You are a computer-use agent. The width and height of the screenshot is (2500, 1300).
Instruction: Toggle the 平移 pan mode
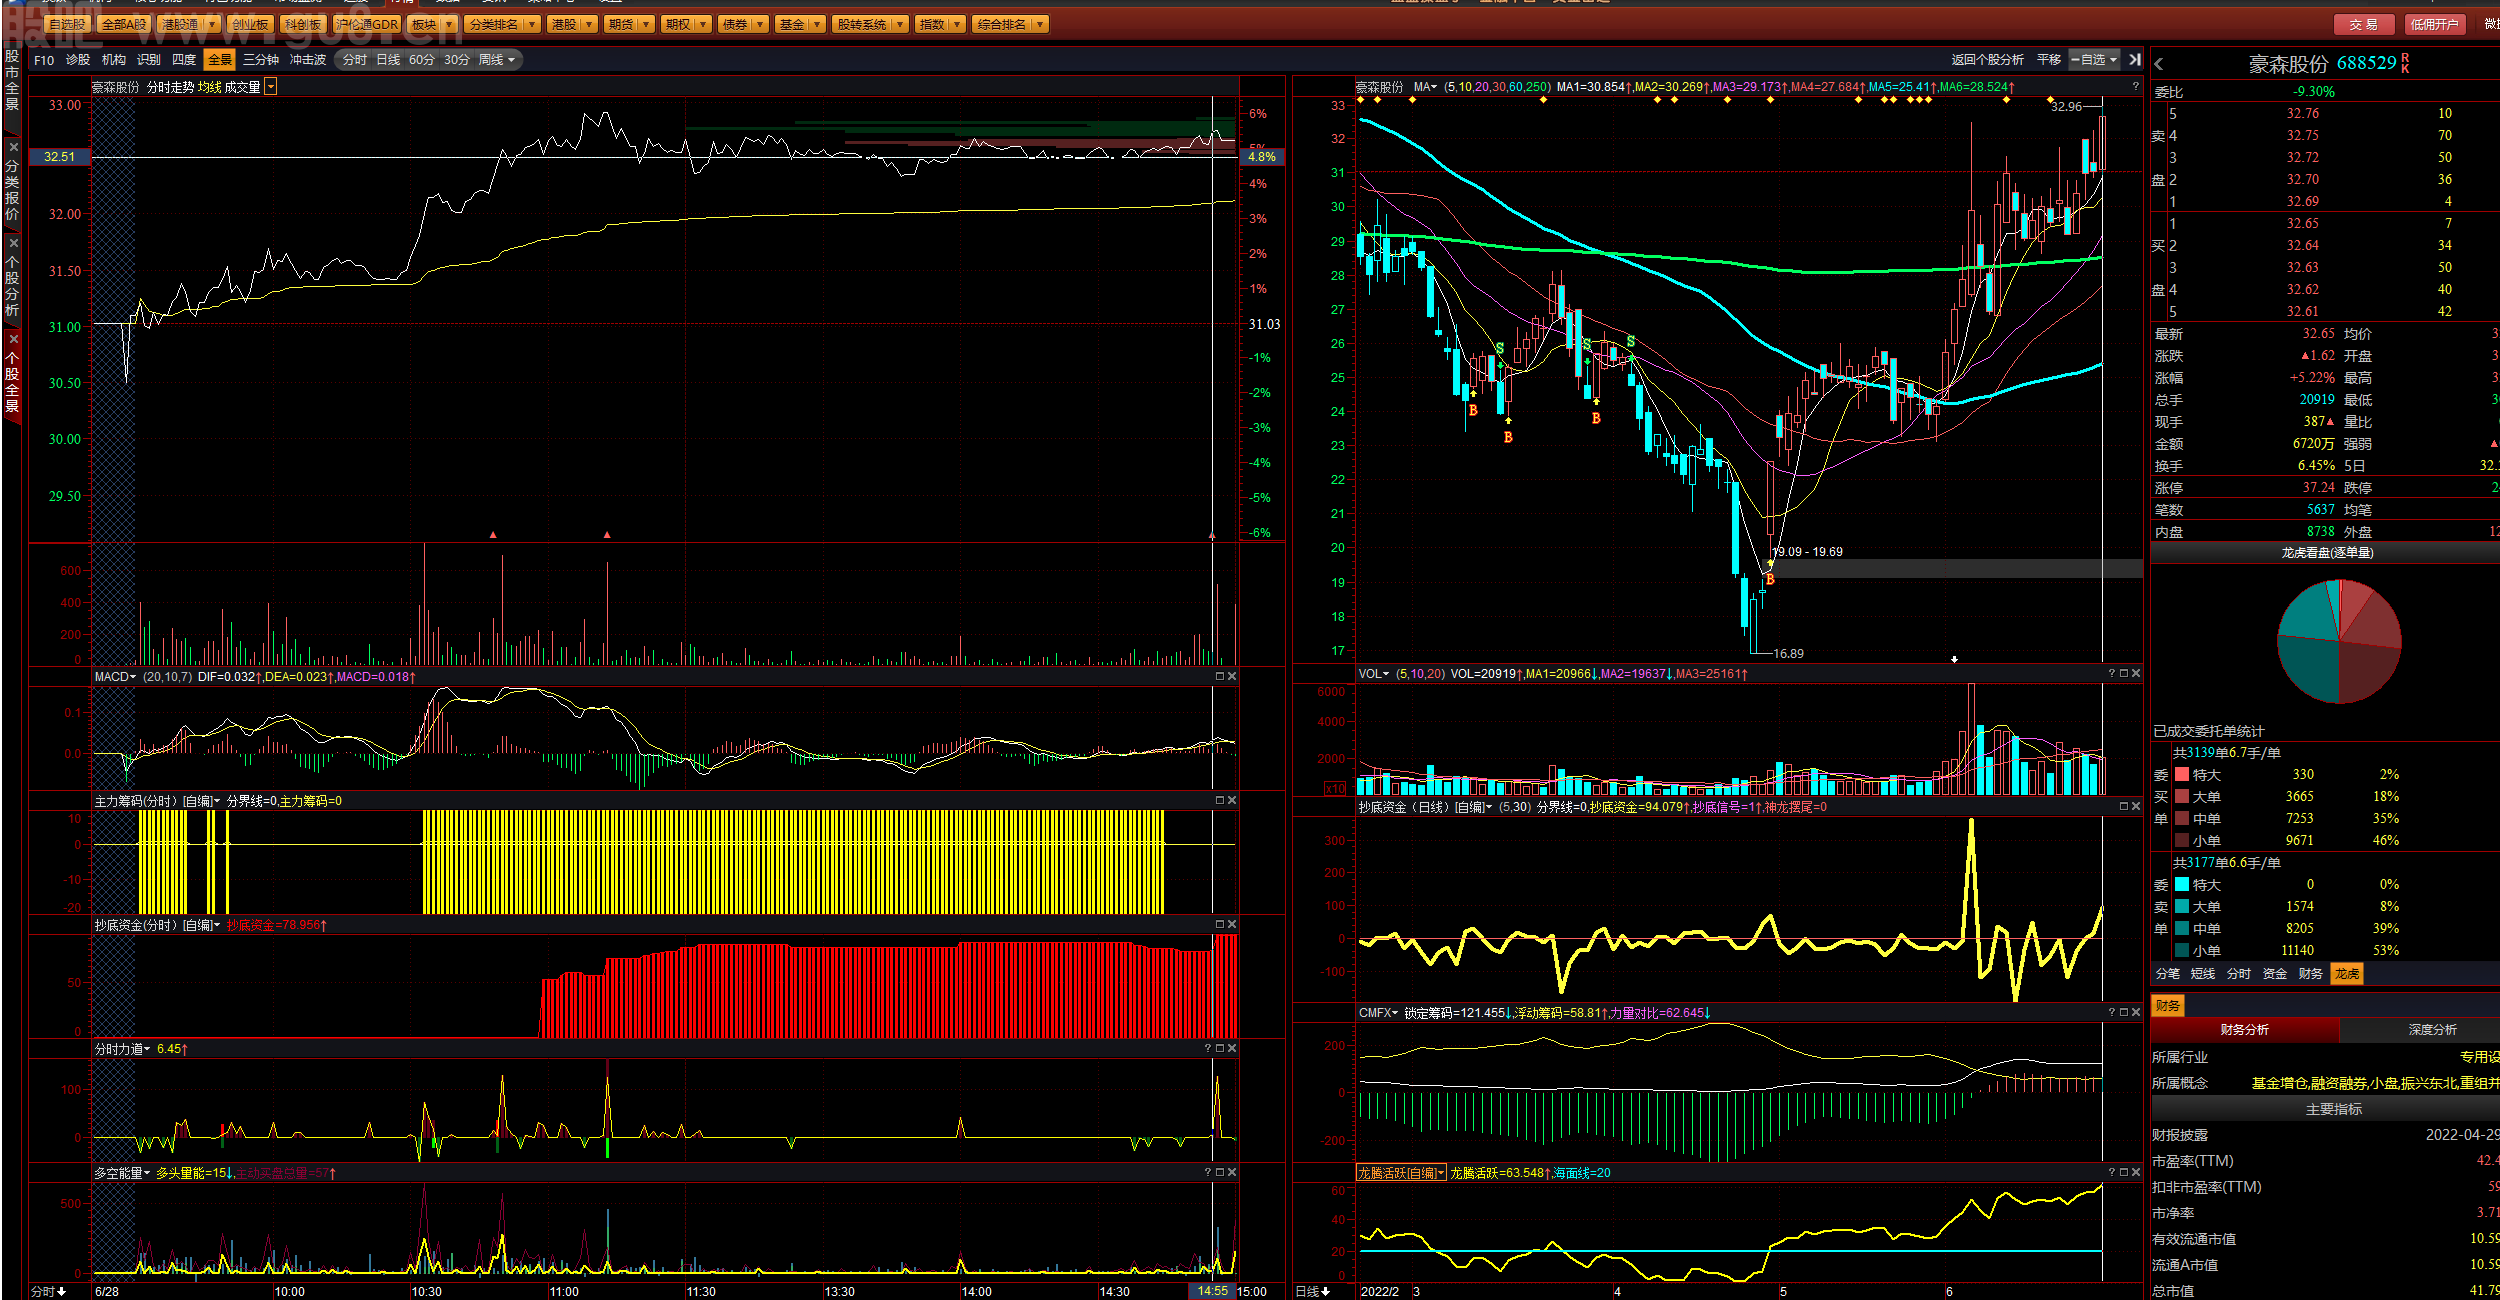[2049, 60]
